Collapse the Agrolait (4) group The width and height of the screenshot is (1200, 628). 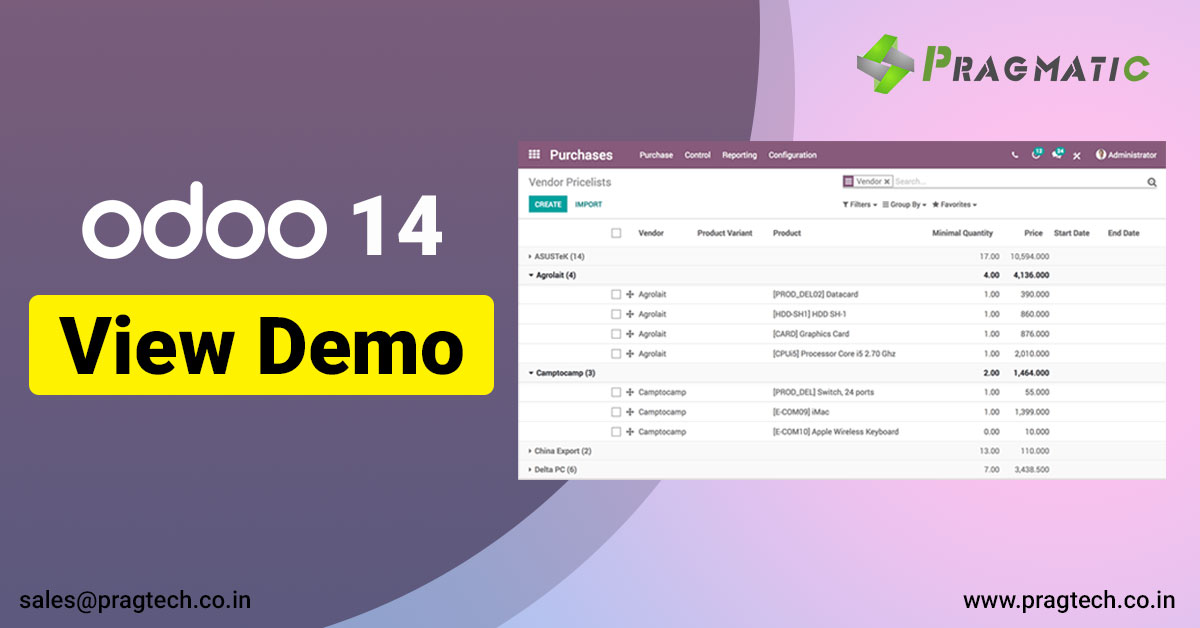click(552, 275)
